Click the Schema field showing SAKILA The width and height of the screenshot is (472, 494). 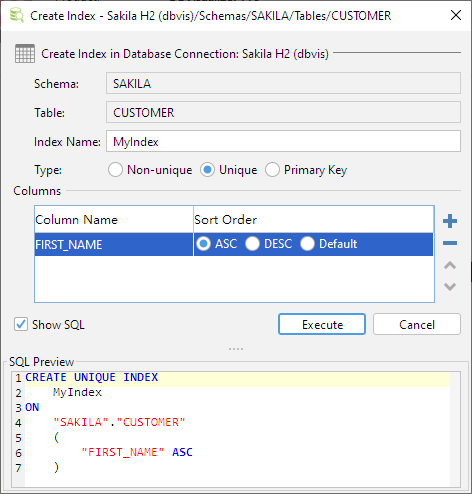coord(283,83)
